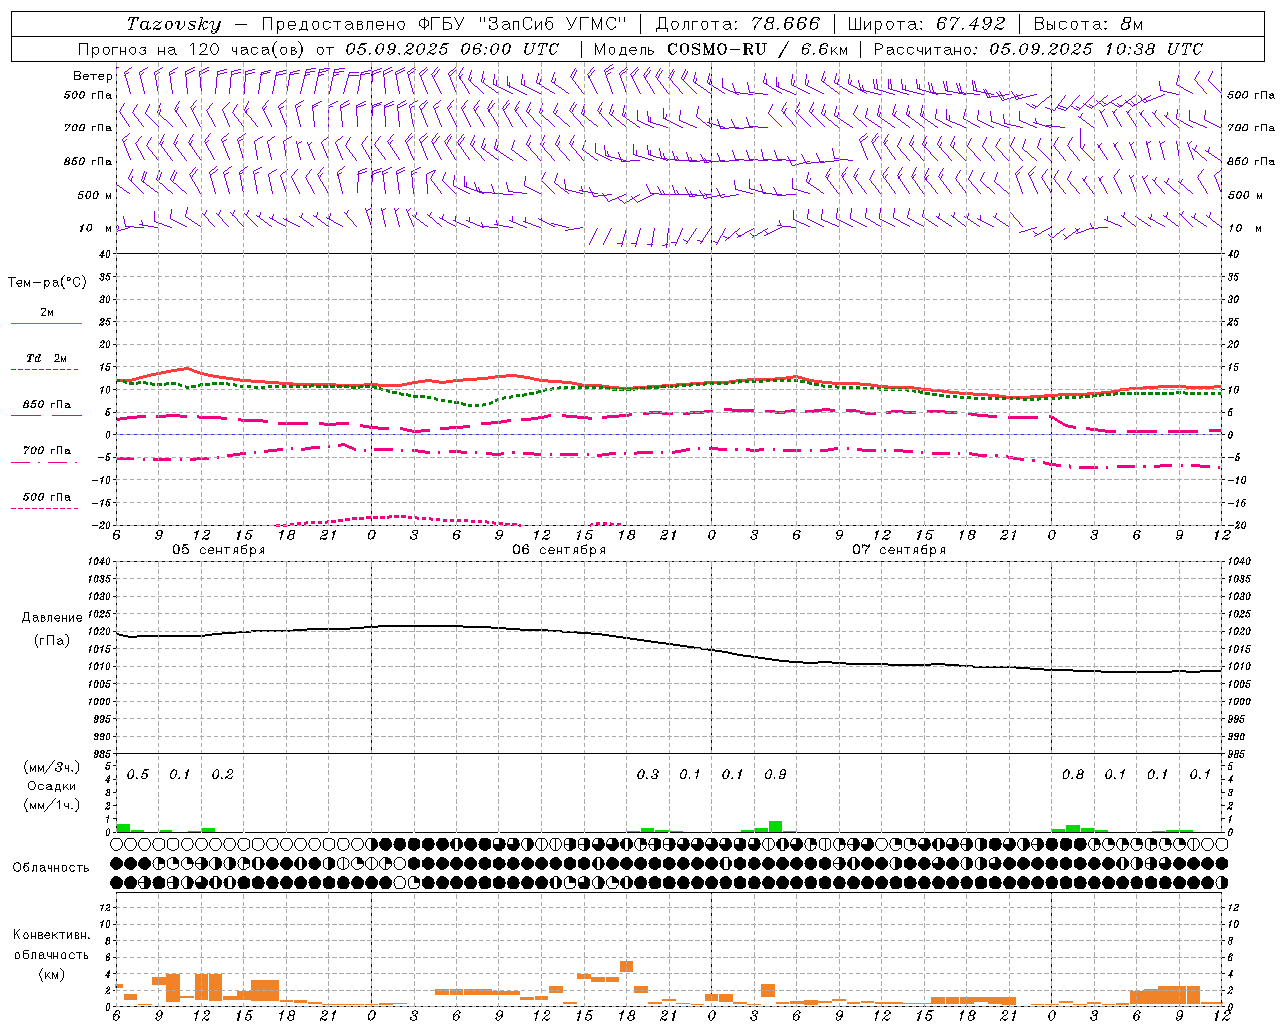Screen dimensions: 1280x1024
Task: Click the 500 гПа temperature legend entry
Action: [x=47, y=497]
